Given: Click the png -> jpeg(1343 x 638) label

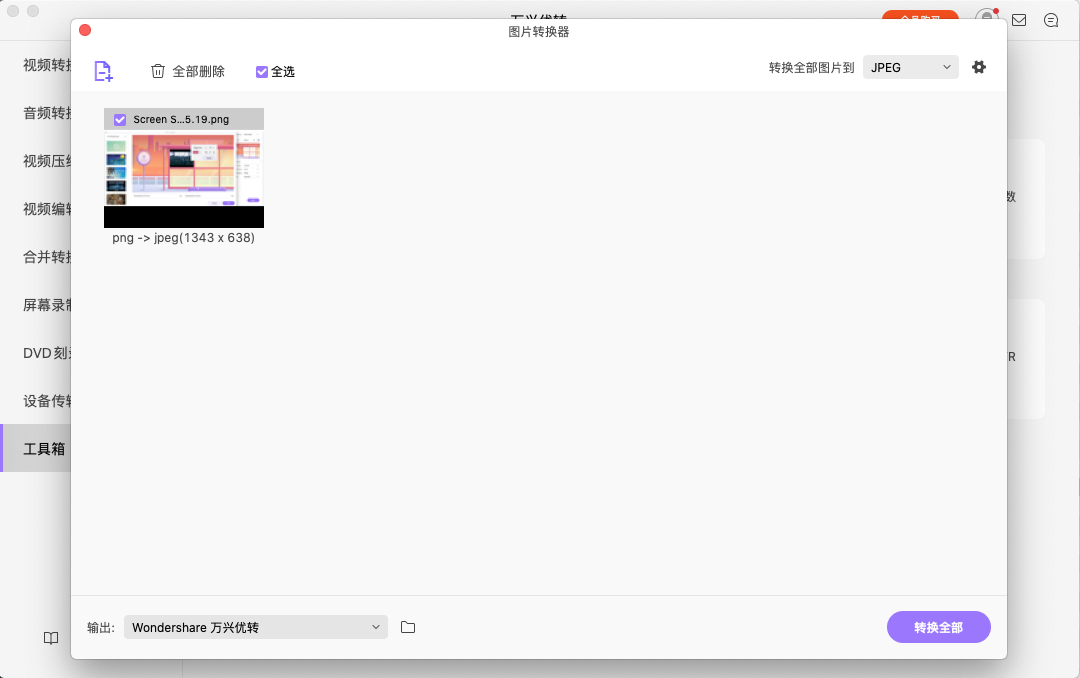Looking at the screenshot, I should click(183, 238).
